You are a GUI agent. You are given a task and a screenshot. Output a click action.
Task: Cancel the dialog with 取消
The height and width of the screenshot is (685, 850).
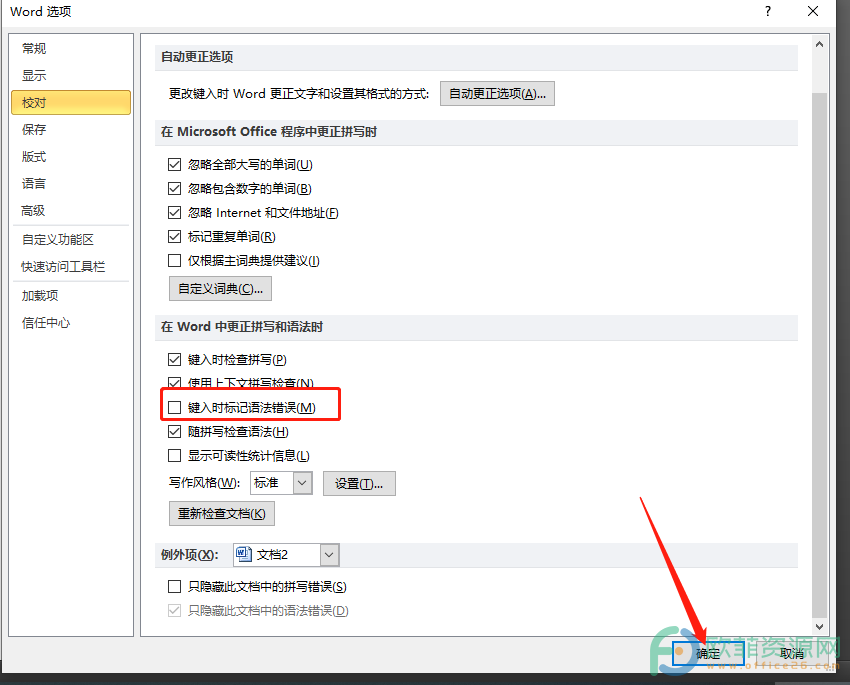point(791,654)
